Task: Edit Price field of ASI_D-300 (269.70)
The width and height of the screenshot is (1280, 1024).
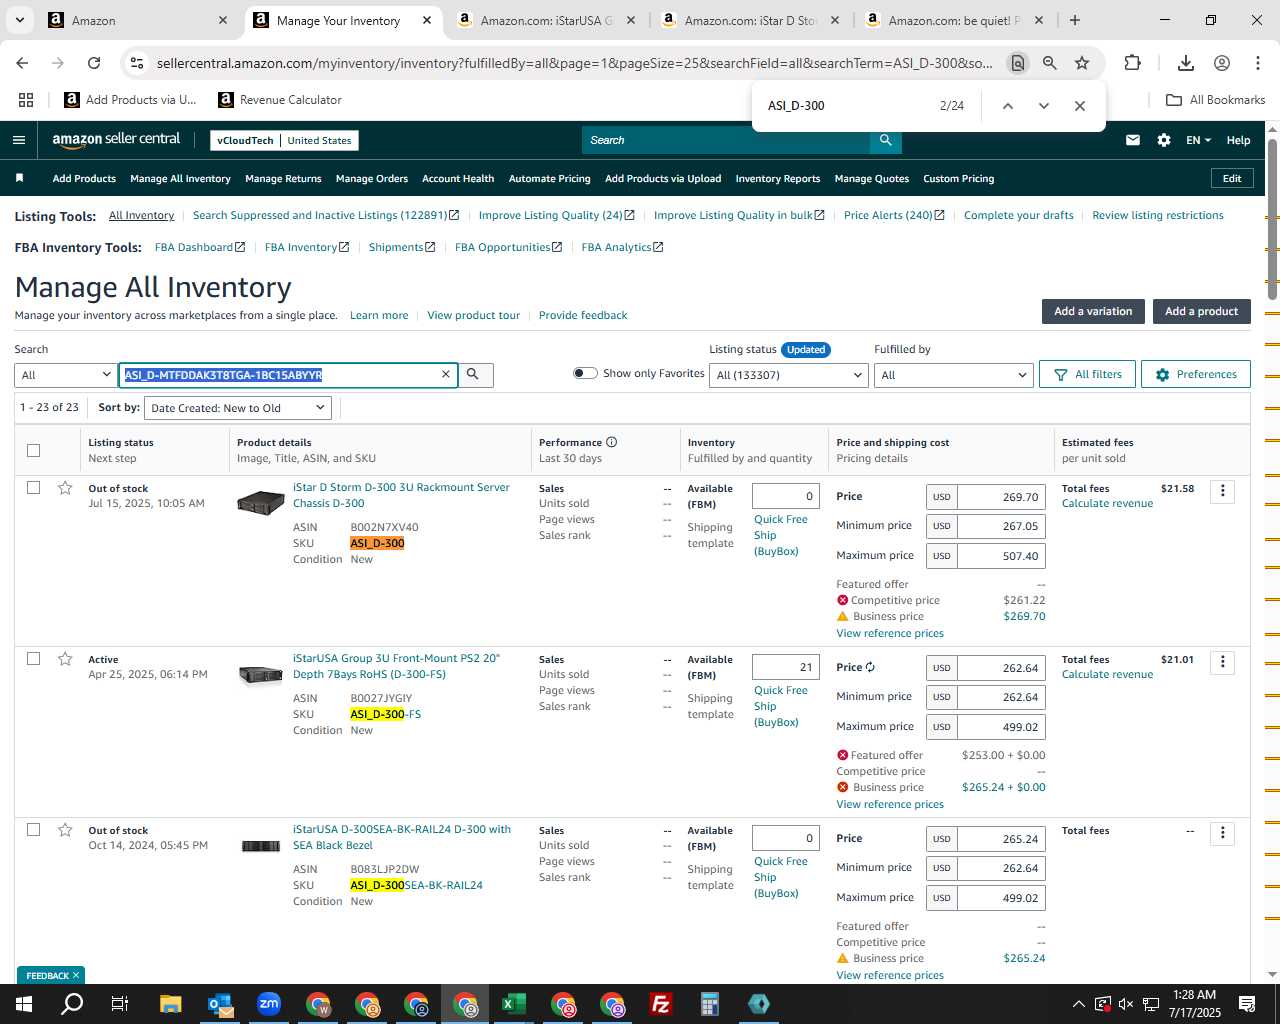Action: 1001,497
